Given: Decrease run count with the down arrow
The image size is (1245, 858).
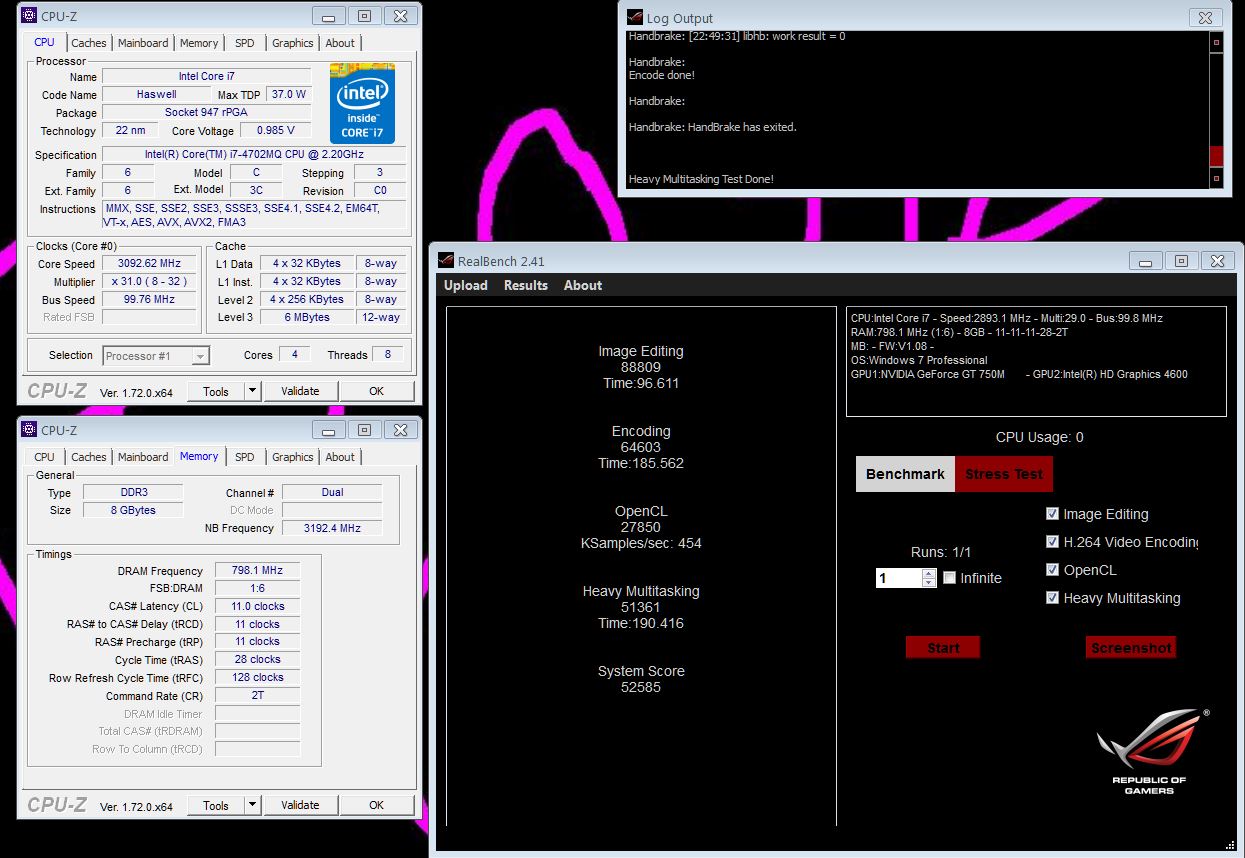Looking at the screenshot, I should tap(929, 582).
